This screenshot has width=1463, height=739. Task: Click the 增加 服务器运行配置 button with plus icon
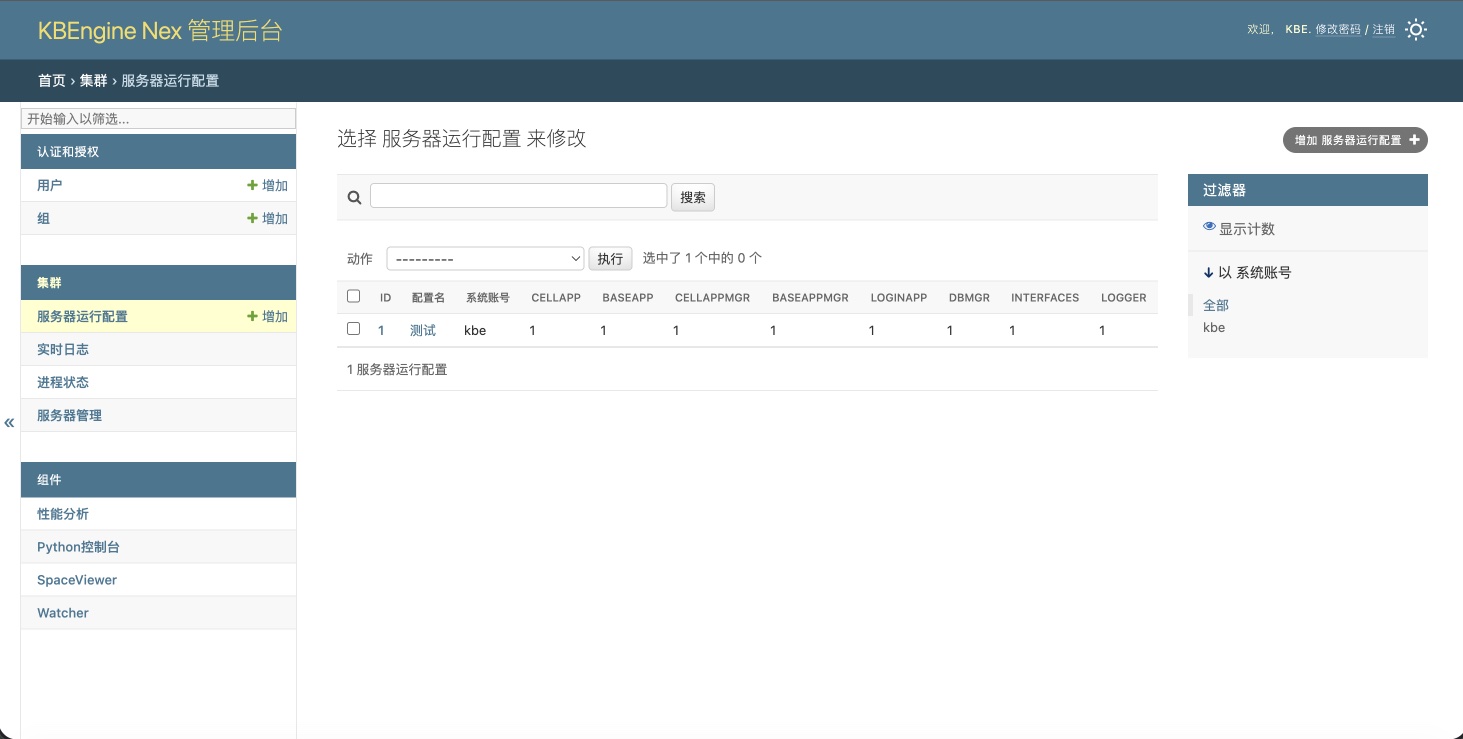click(1354, 141)
